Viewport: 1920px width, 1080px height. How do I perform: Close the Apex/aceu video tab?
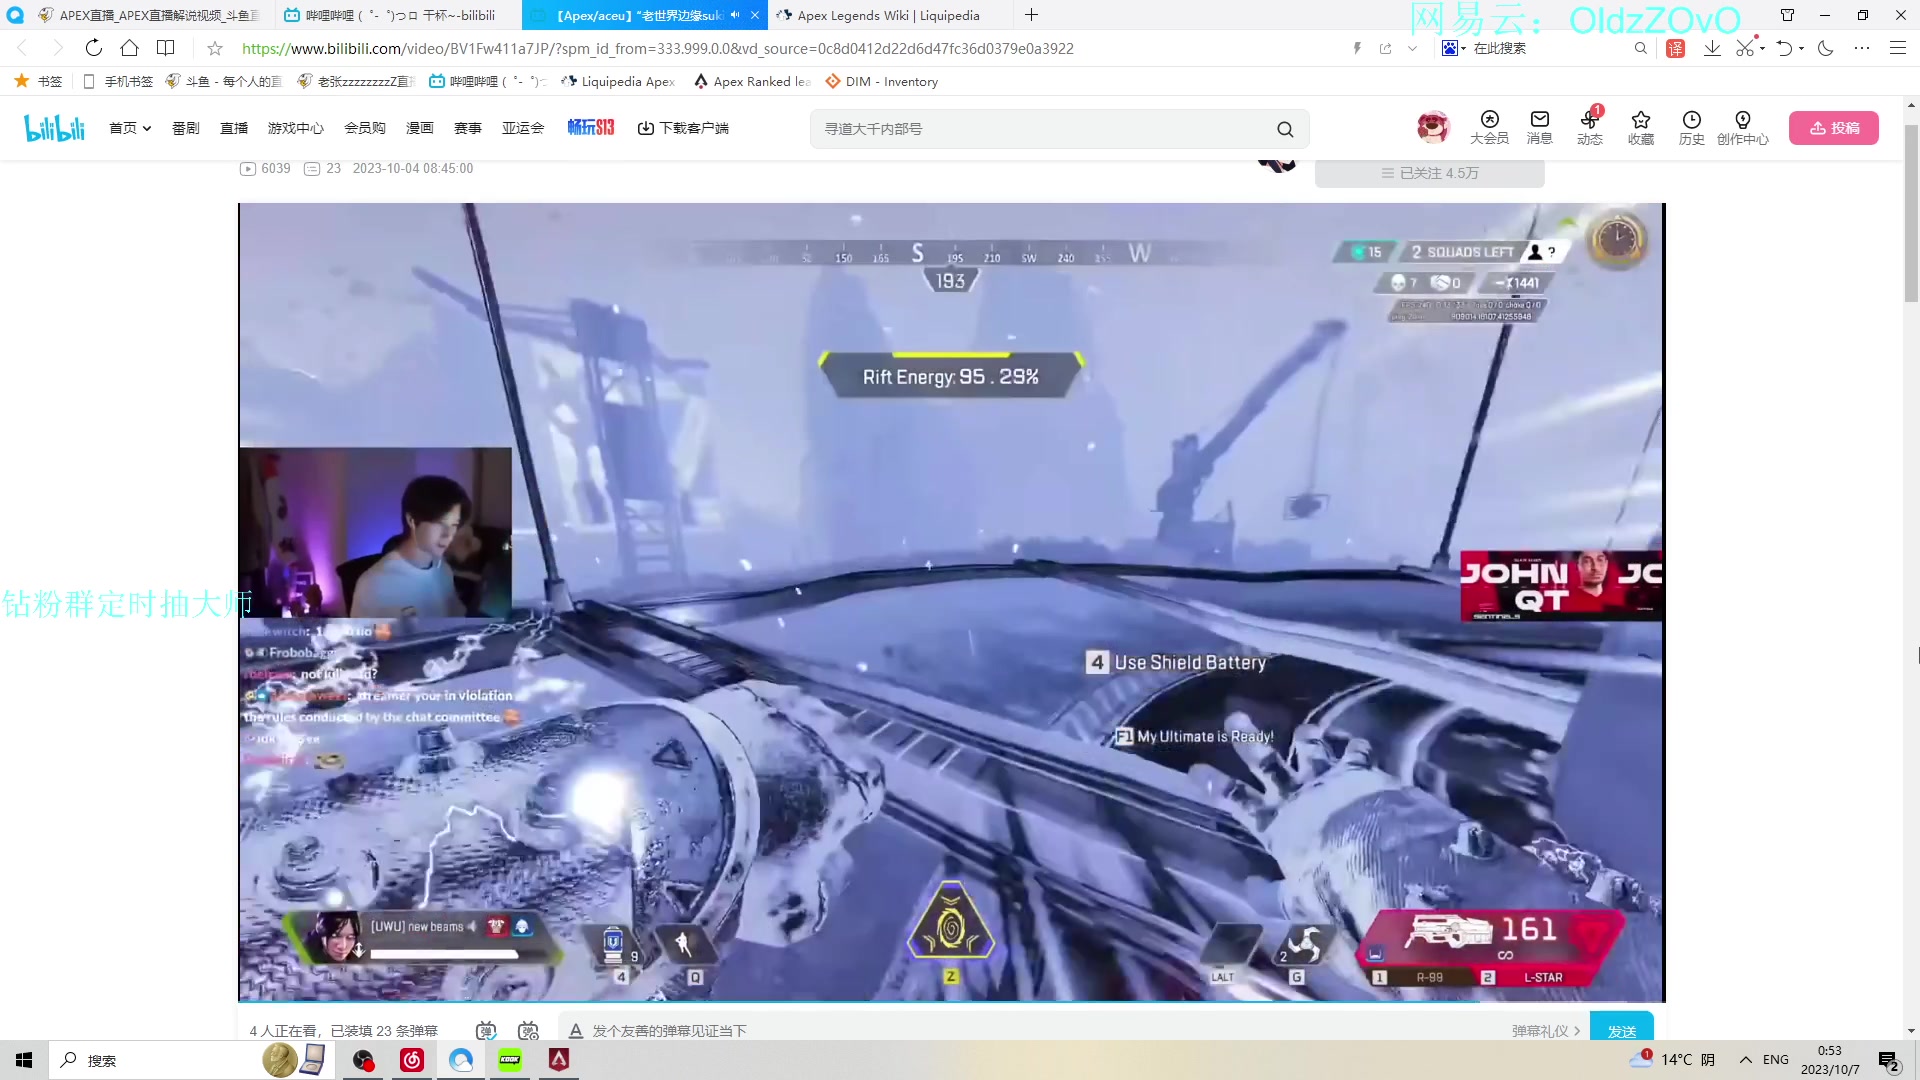(x=754, y=15)
